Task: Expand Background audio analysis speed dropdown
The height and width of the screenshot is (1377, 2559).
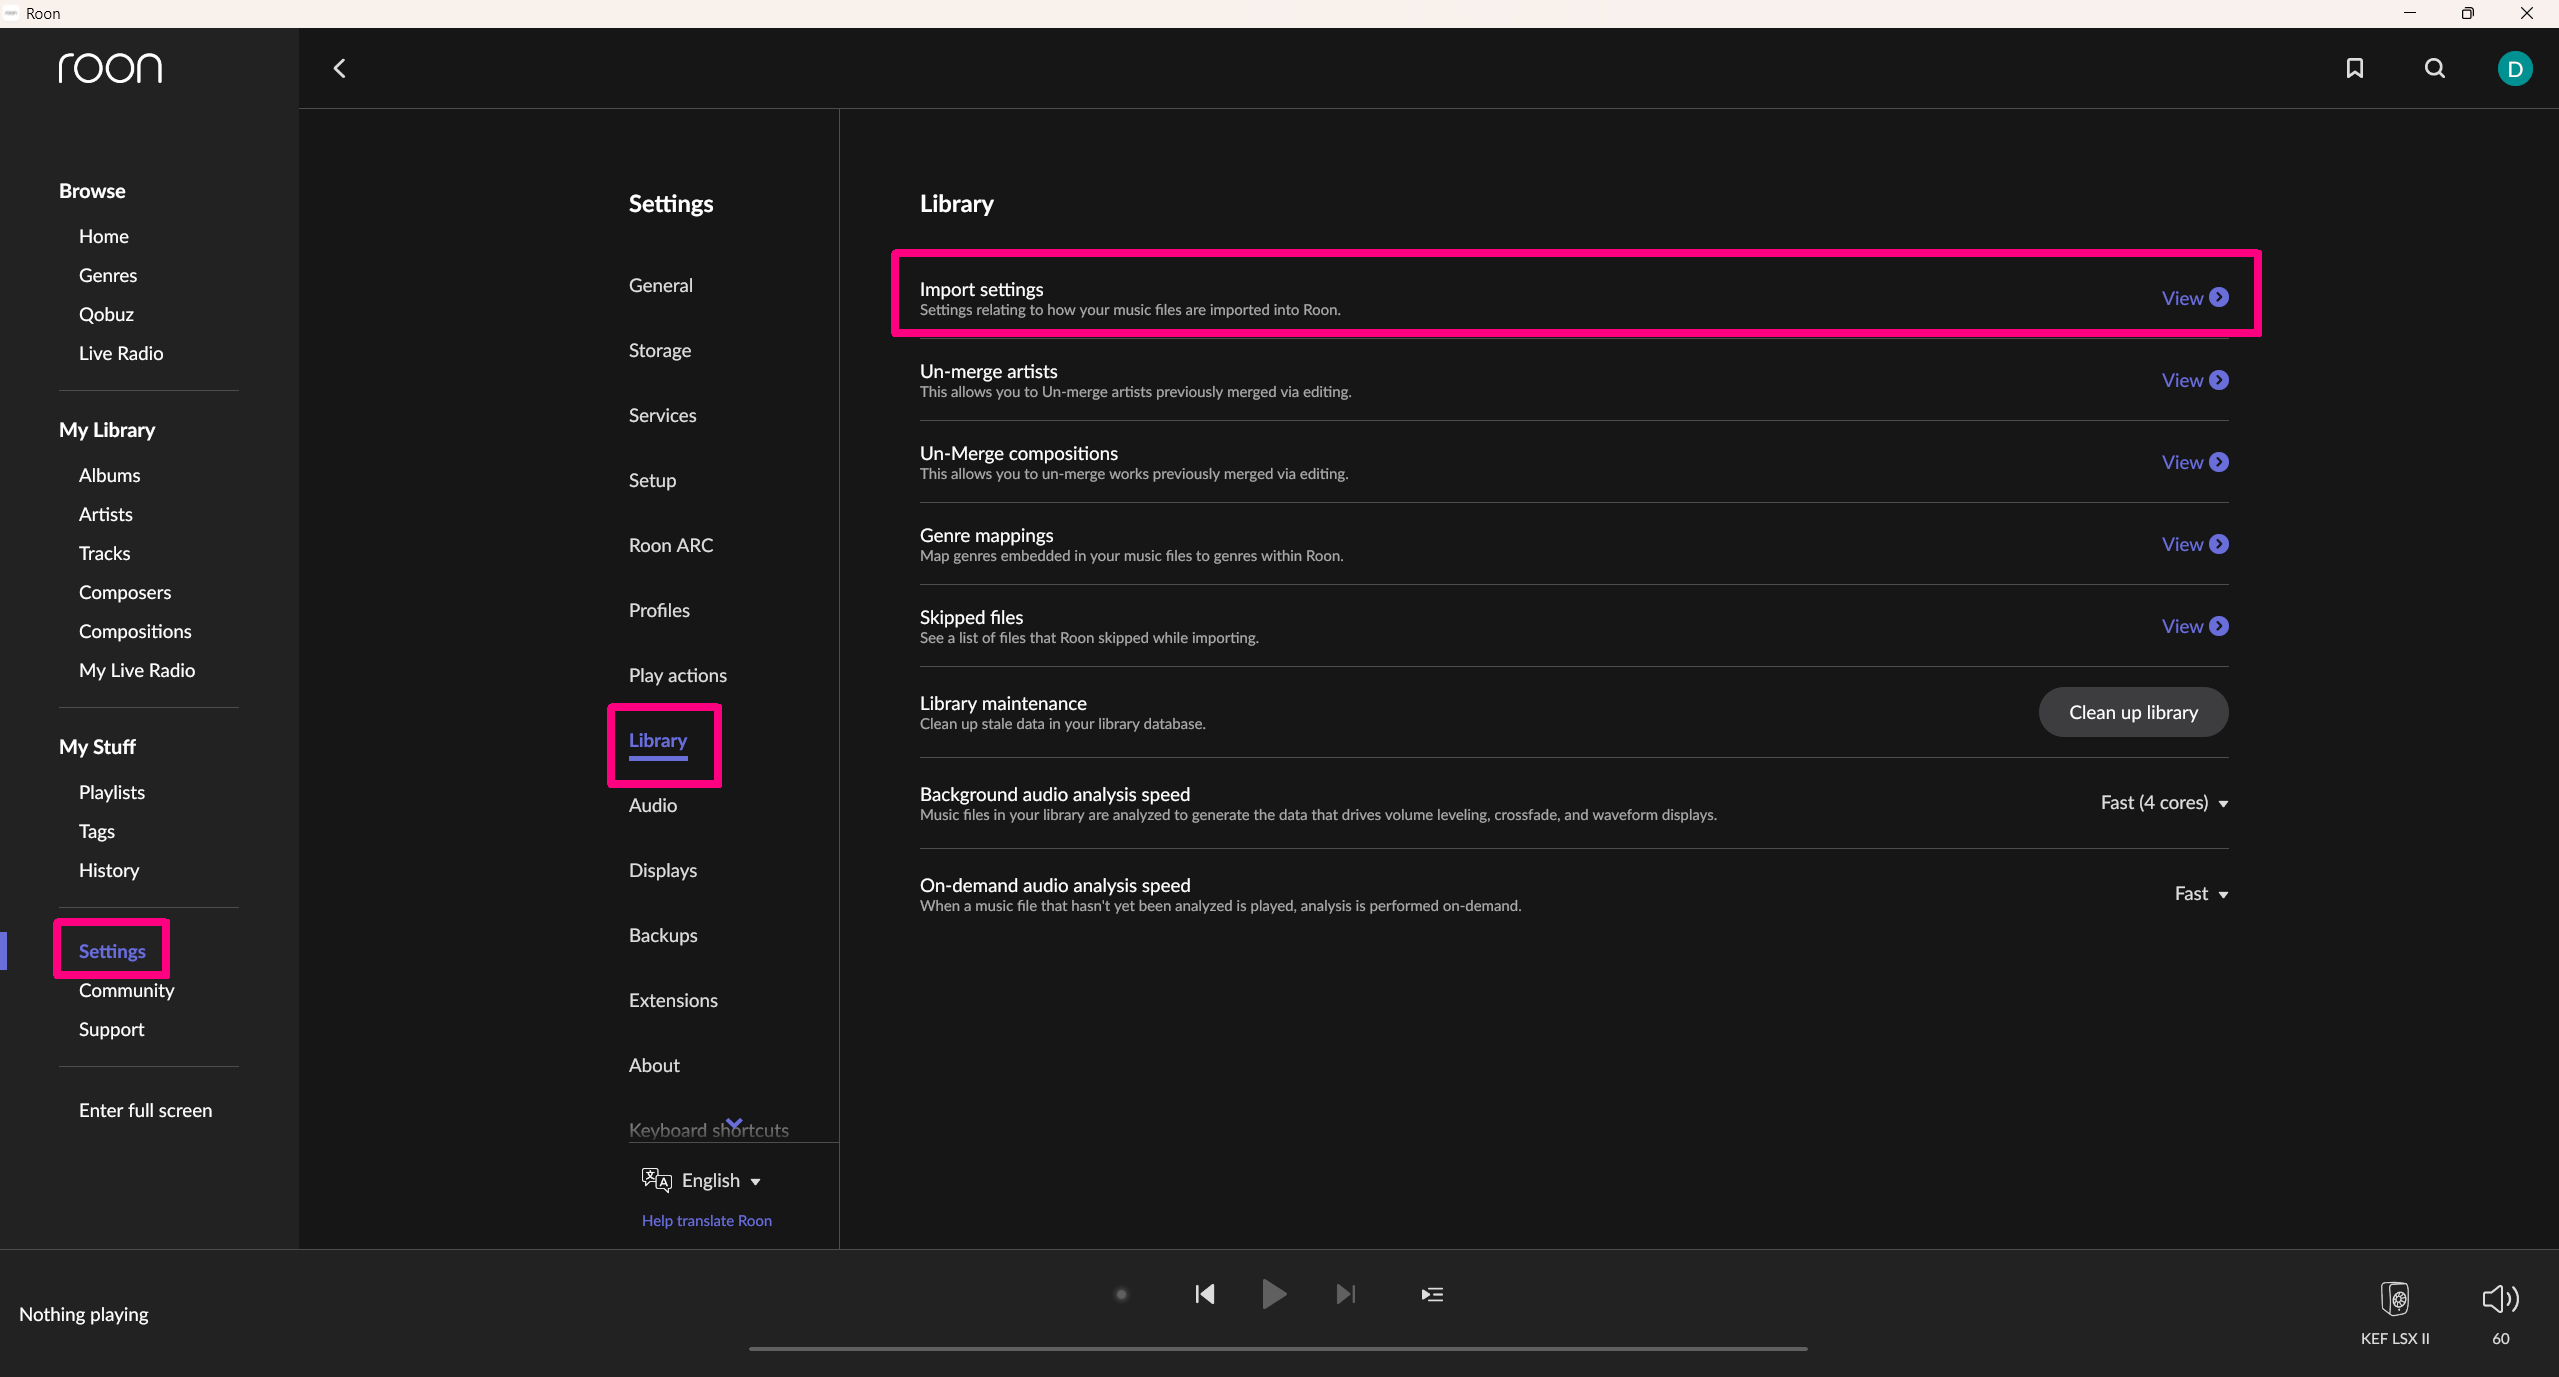Action: 2164,803
